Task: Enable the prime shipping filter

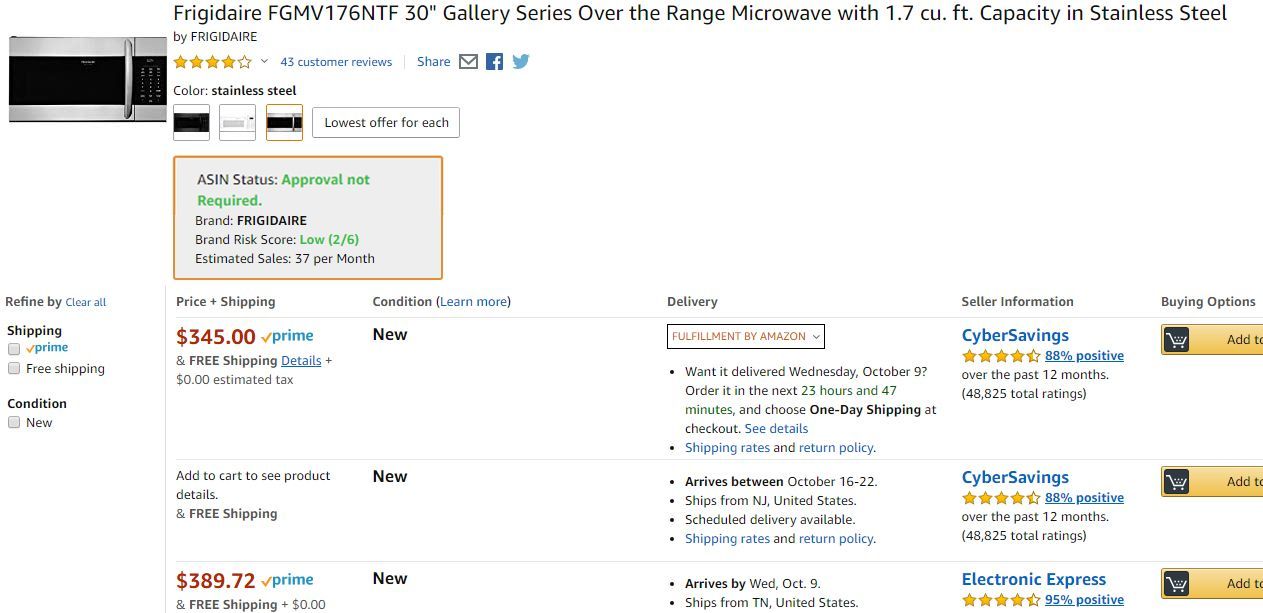Action: [14, 348]
